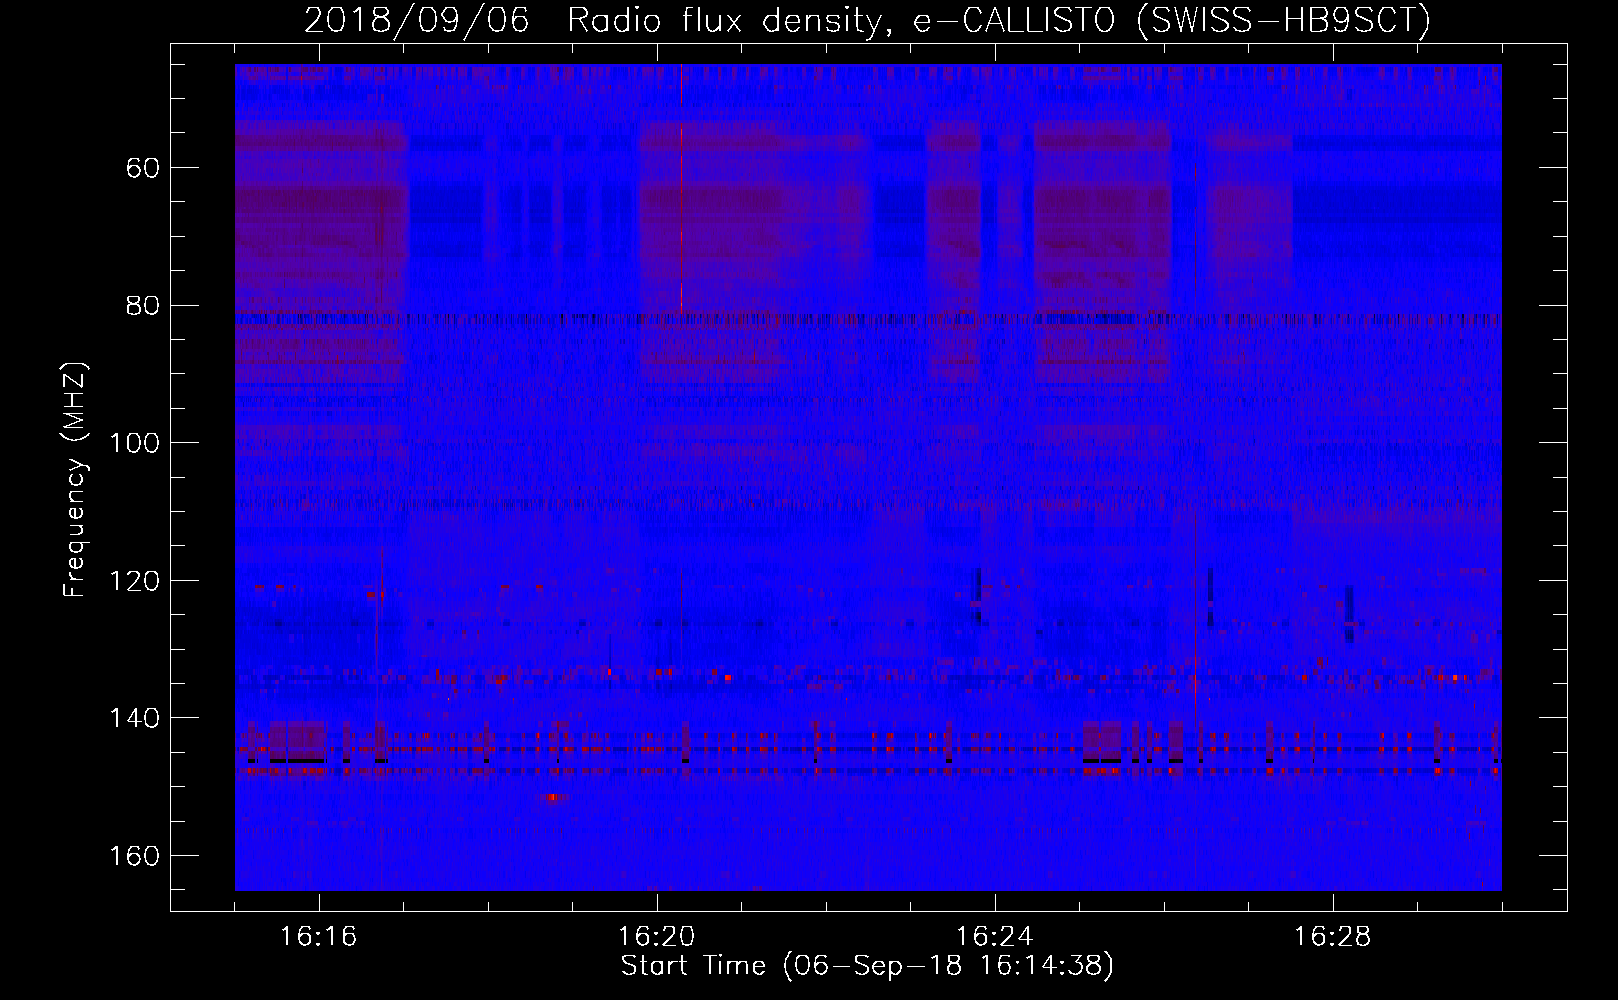Click the 'Start Time (06-Sep-18 16:14:38)' axis label

[x=867, y=966]
